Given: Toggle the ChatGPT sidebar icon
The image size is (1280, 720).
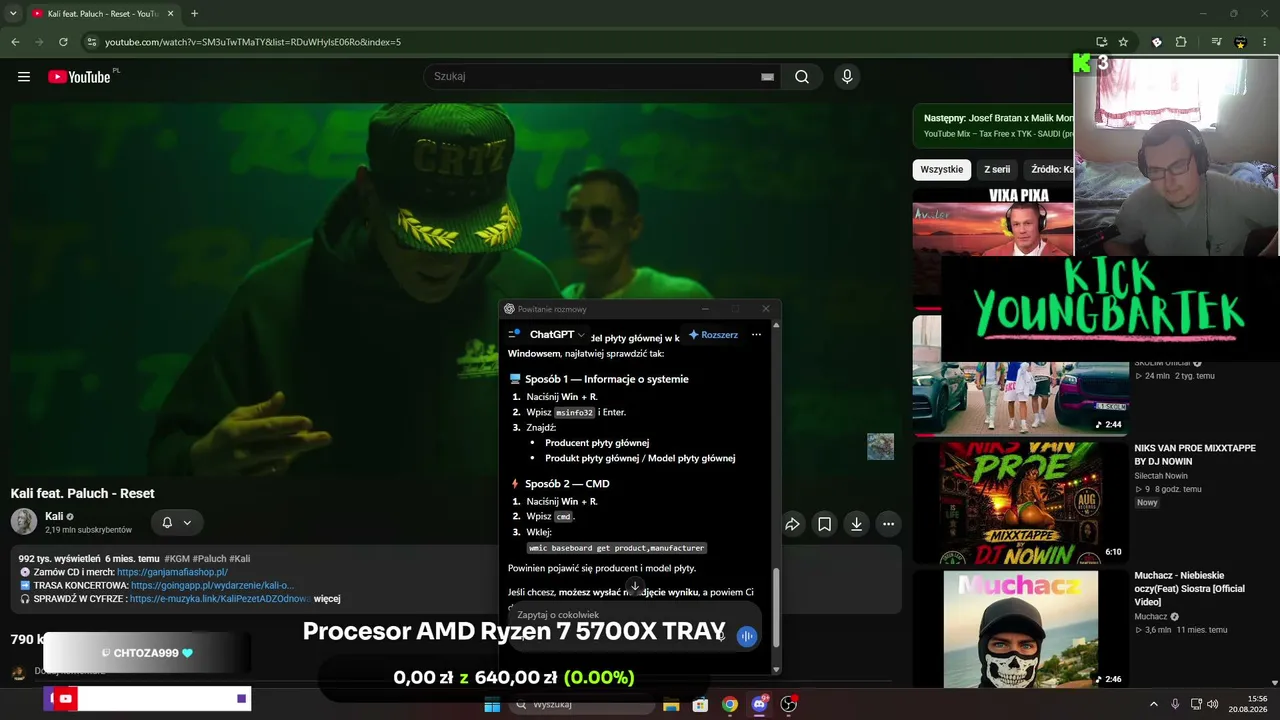Looking at the screenshot, I should click(514, 334).
